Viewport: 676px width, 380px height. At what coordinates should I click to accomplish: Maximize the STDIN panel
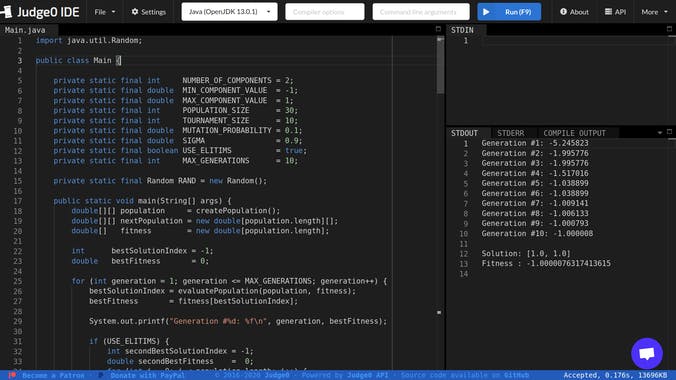(x=669, y=29)
